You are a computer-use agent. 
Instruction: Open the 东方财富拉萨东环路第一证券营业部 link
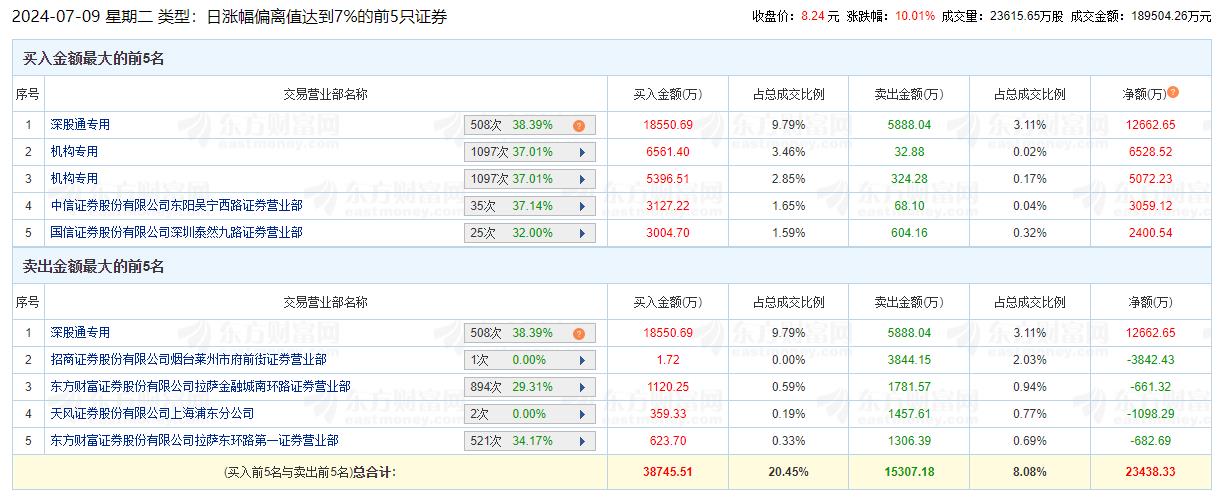[x=194, y=441]
